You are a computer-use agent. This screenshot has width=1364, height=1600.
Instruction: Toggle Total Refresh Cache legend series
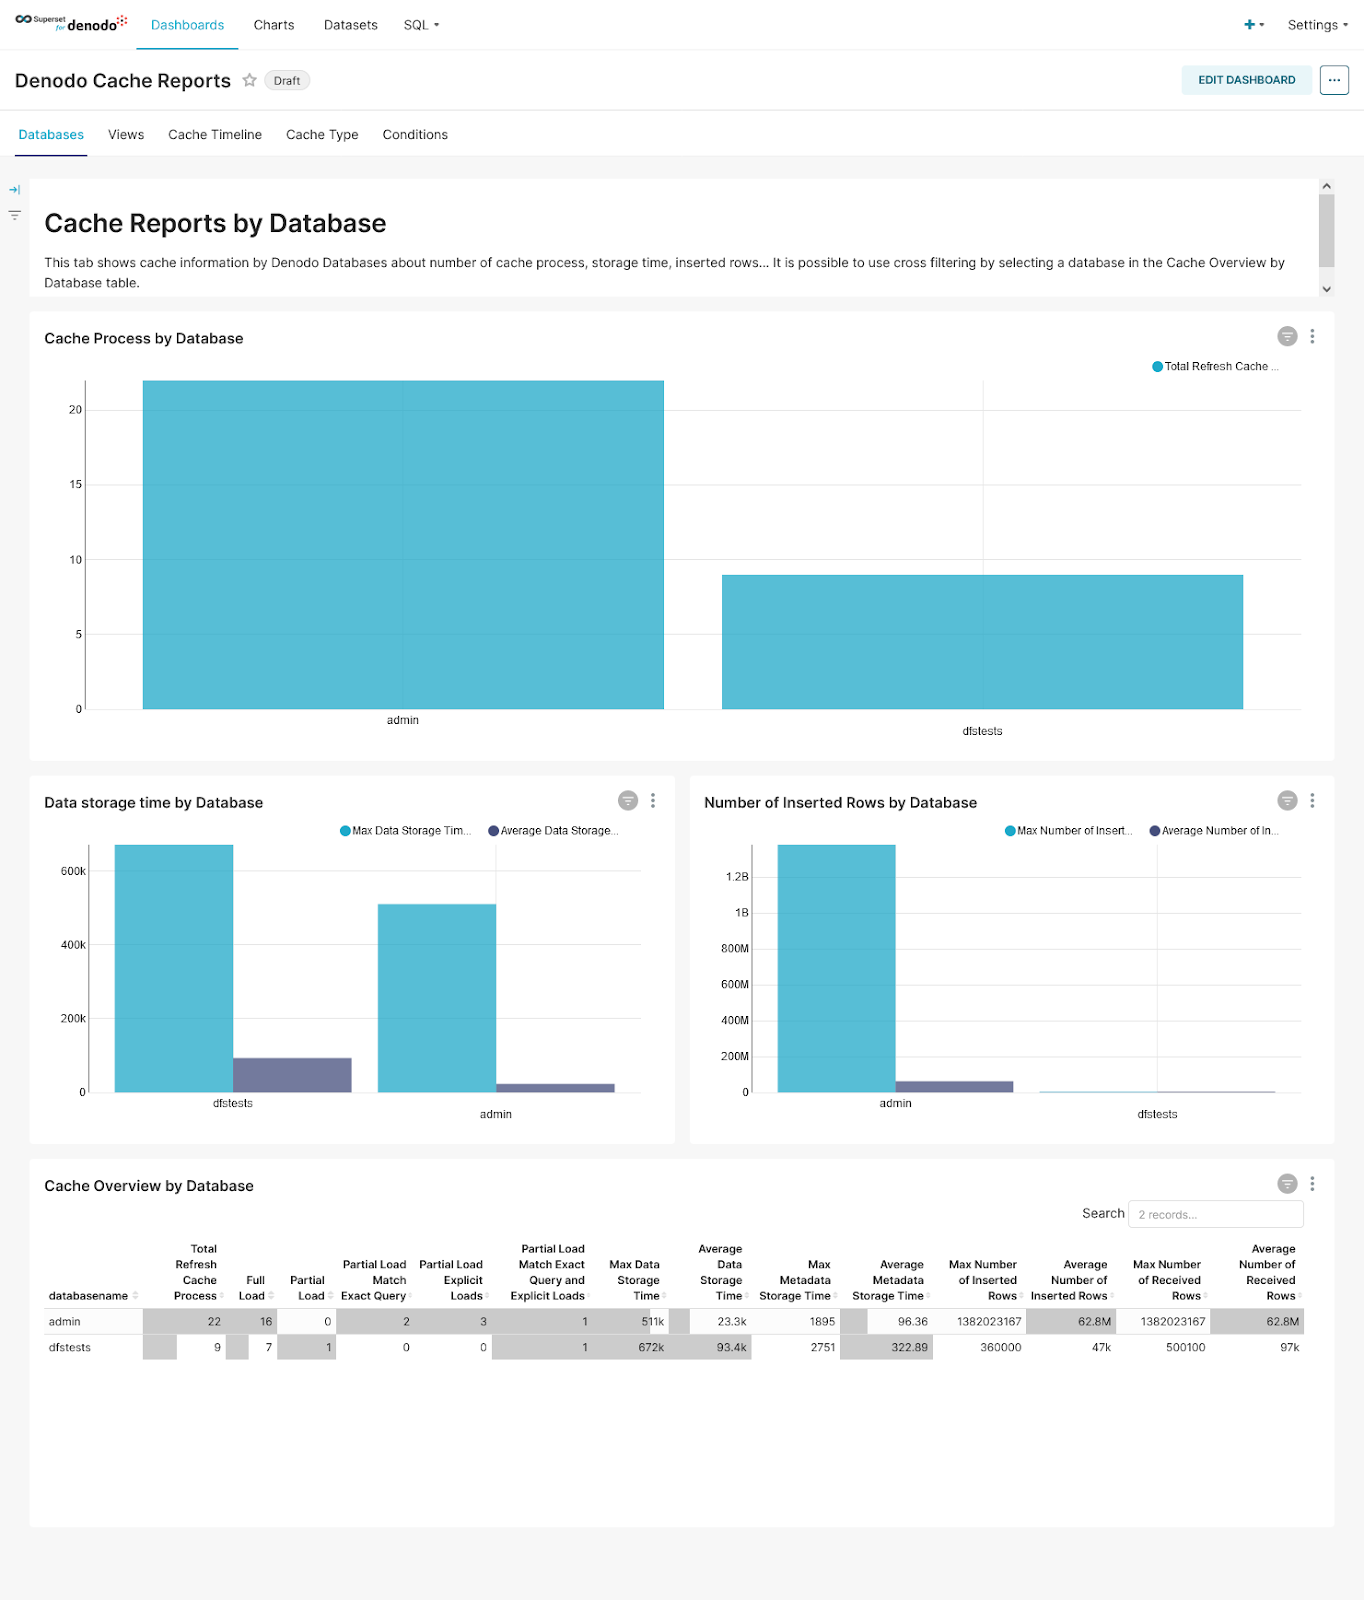coord(1215,367)
